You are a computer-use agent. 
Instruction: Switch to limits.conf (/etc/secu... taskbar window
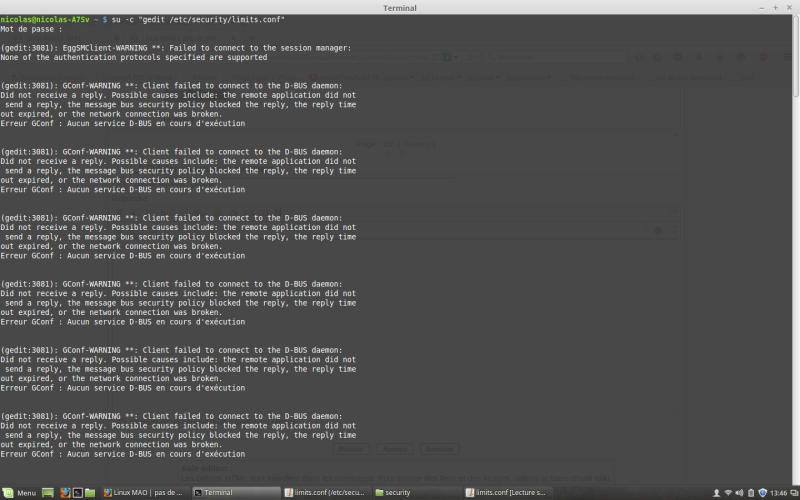(327, 493)
